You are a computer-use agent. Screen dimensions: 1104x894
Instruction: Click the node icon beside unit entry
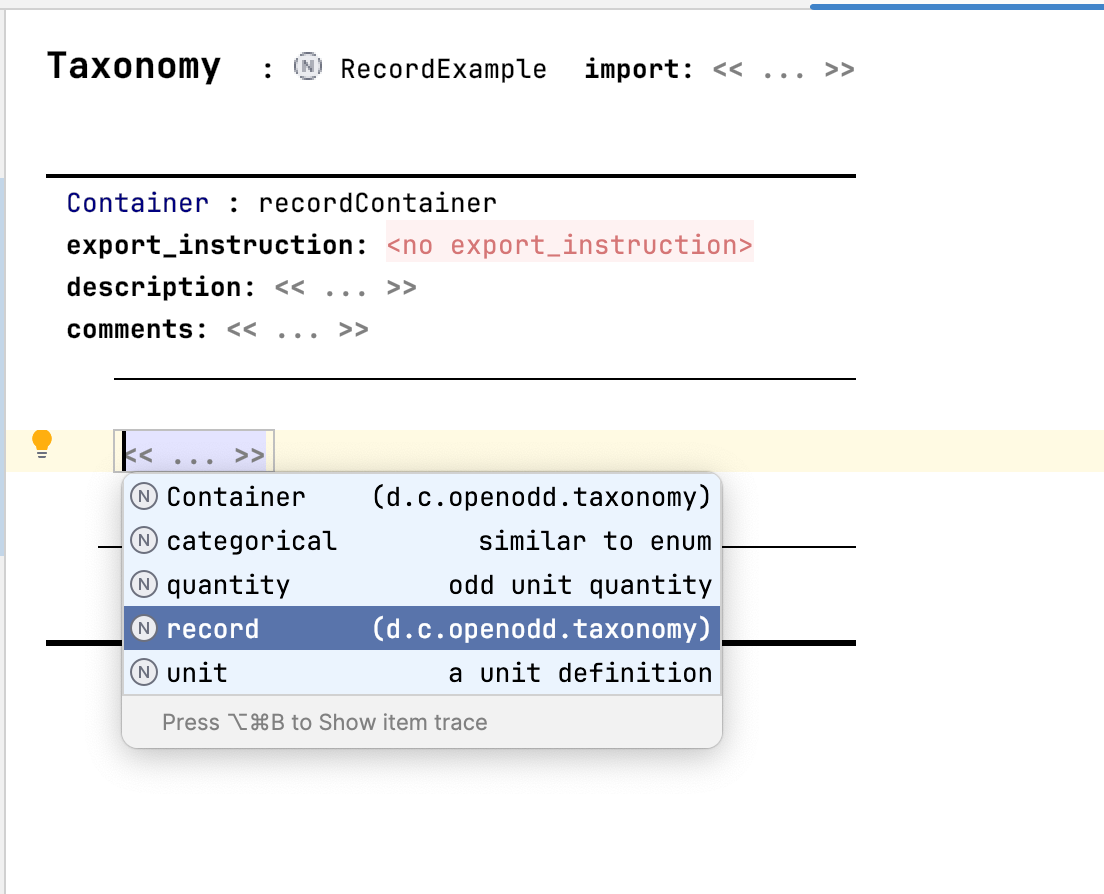click(145, 673)
